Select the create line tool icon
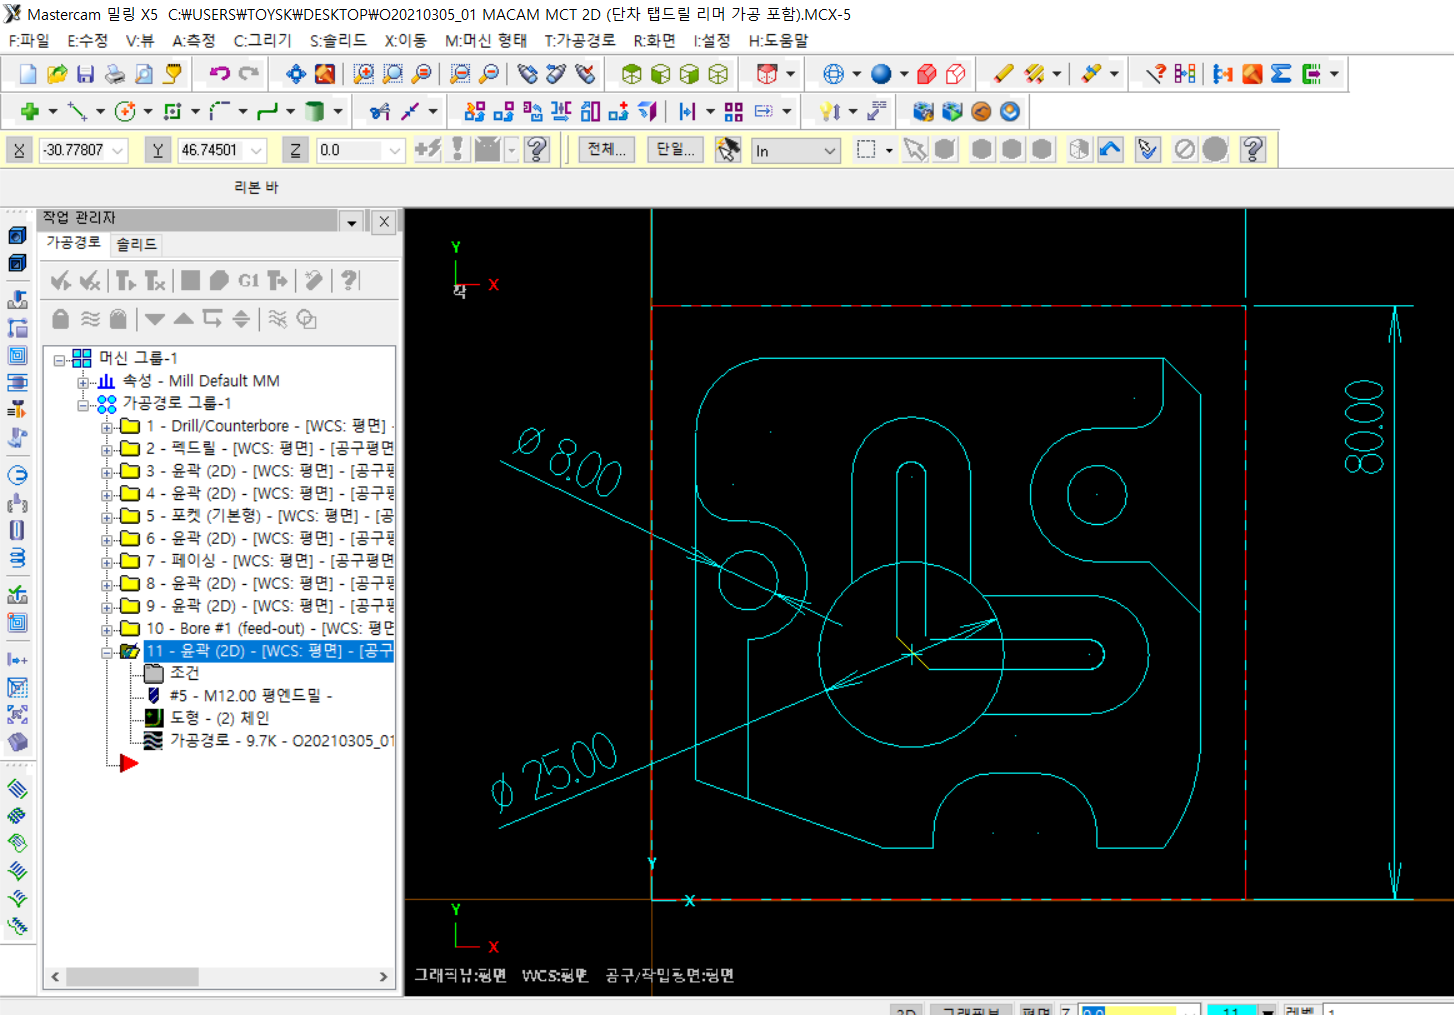Image resolution: width=1454 pixels, height=1015 pixels. coord(77,112)
